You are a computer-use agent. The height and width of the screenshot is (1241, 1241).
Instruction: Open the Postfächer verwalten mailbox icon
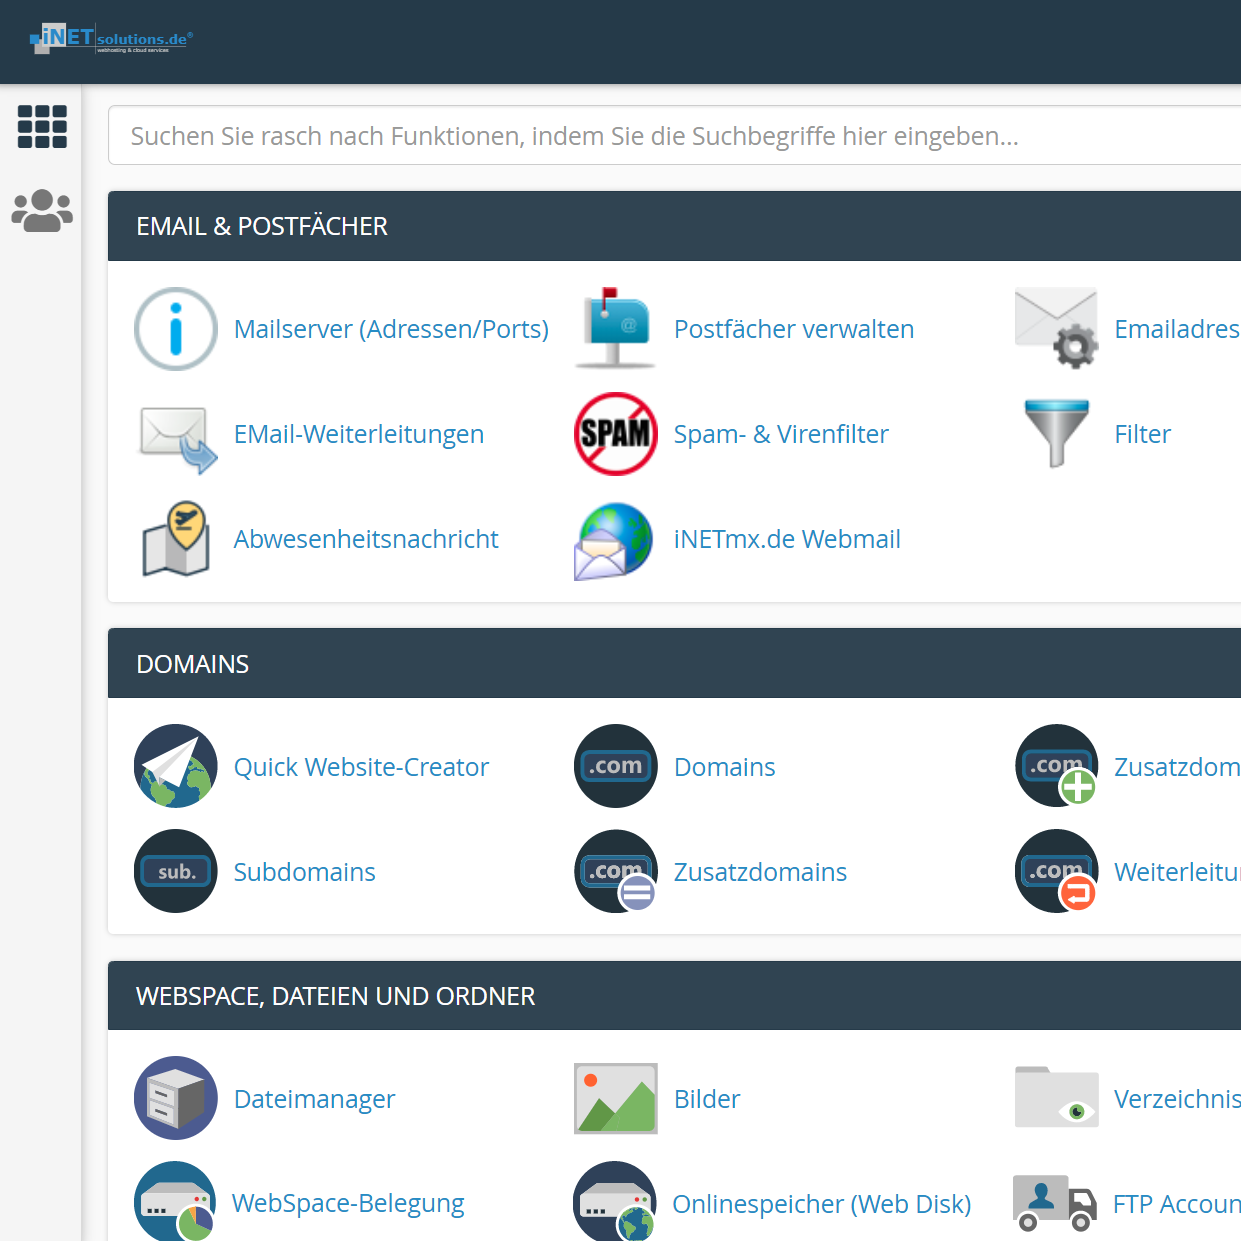click(616, 329)
